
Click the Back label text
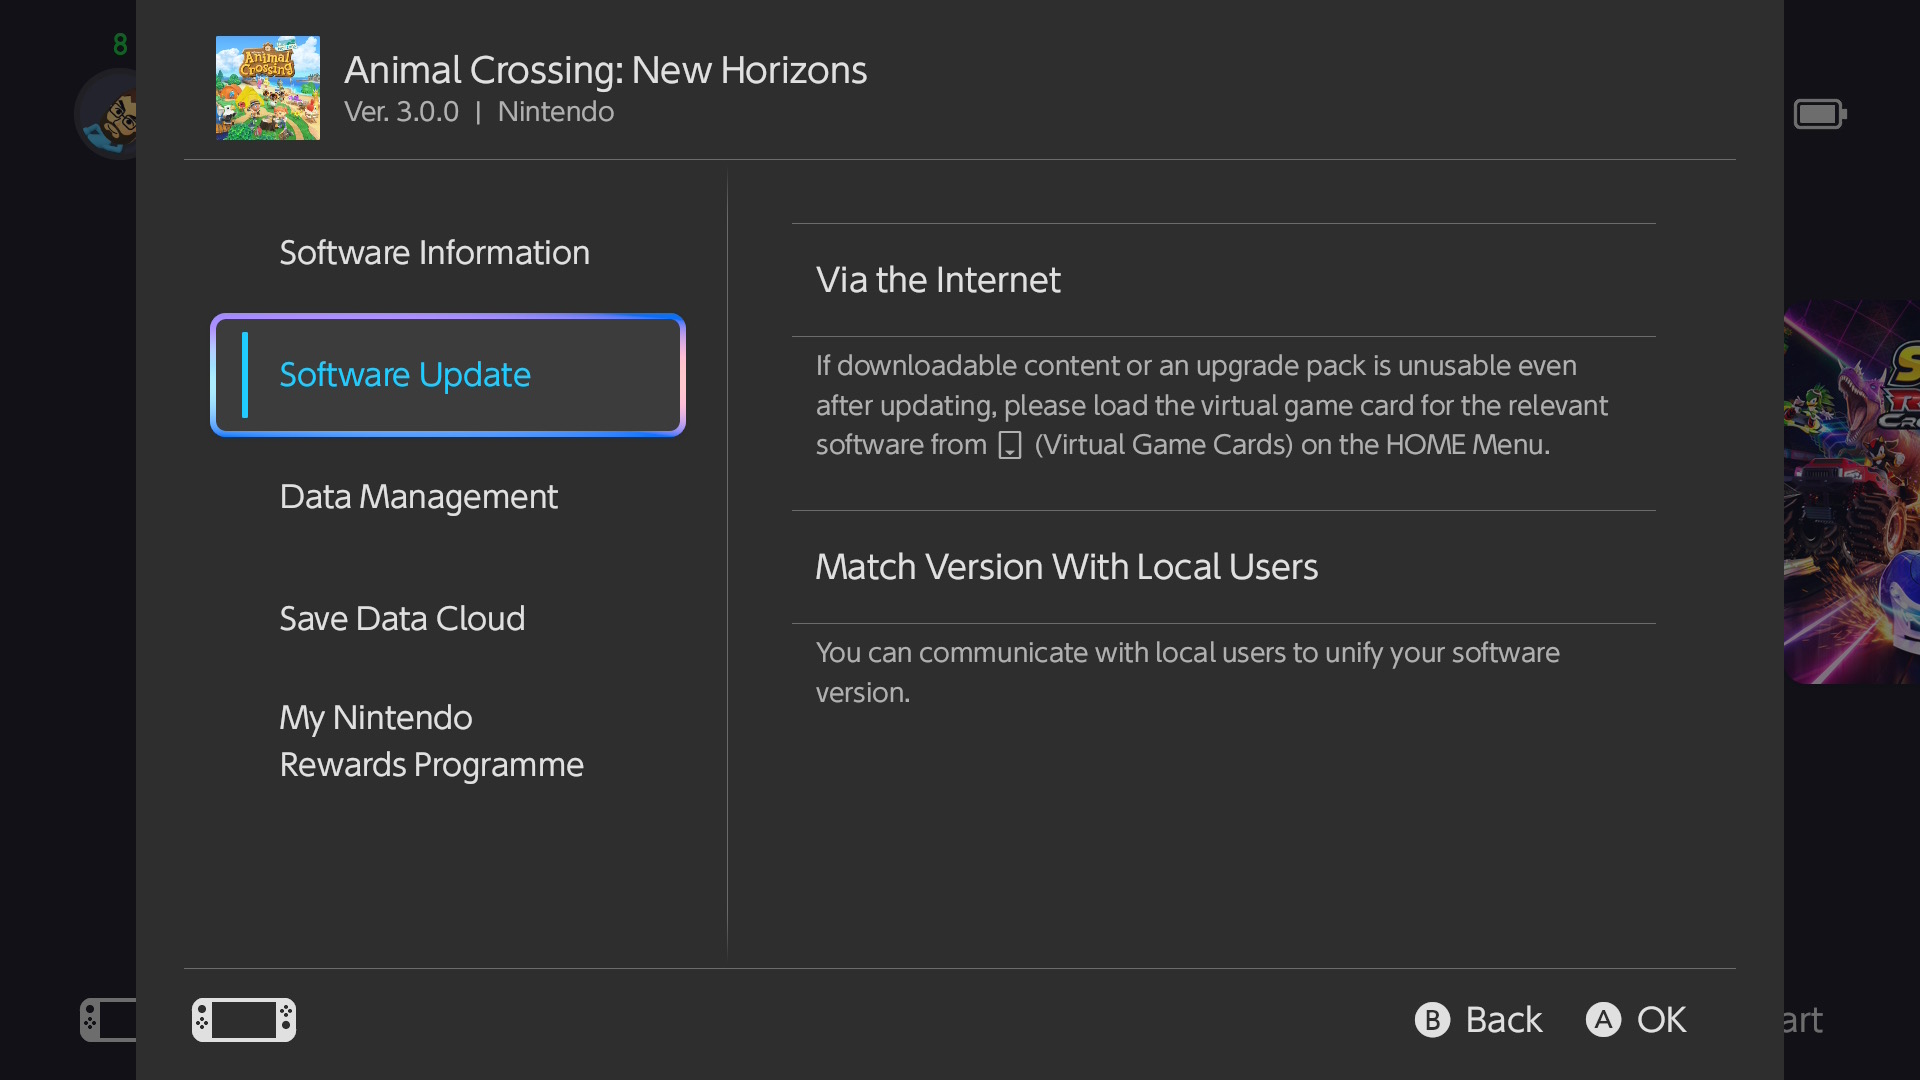pos(1503,1020)
